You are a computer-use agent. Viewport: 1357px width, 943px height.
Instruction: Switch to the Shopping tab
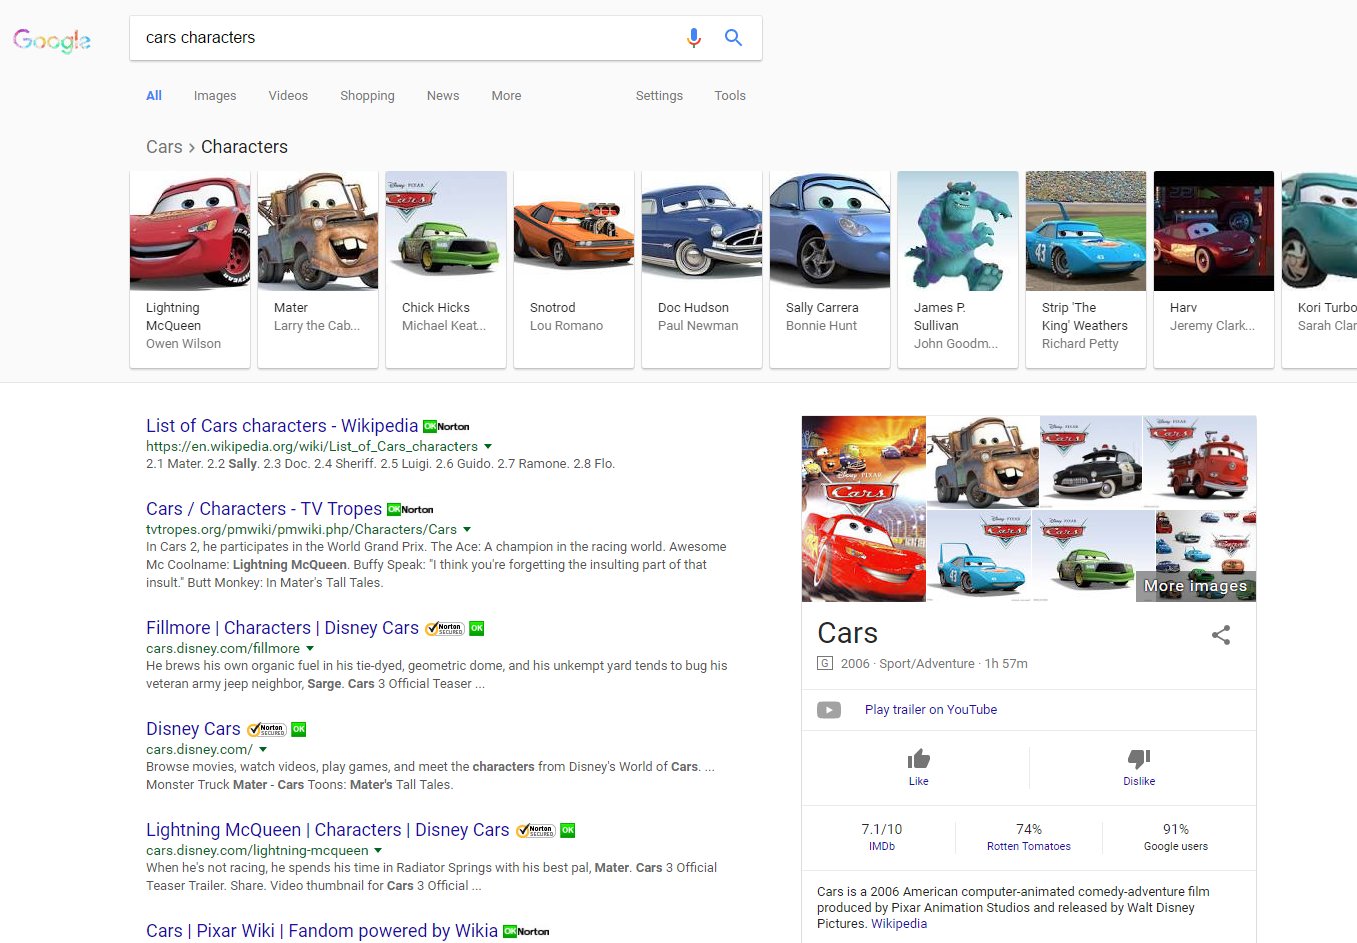367,96
